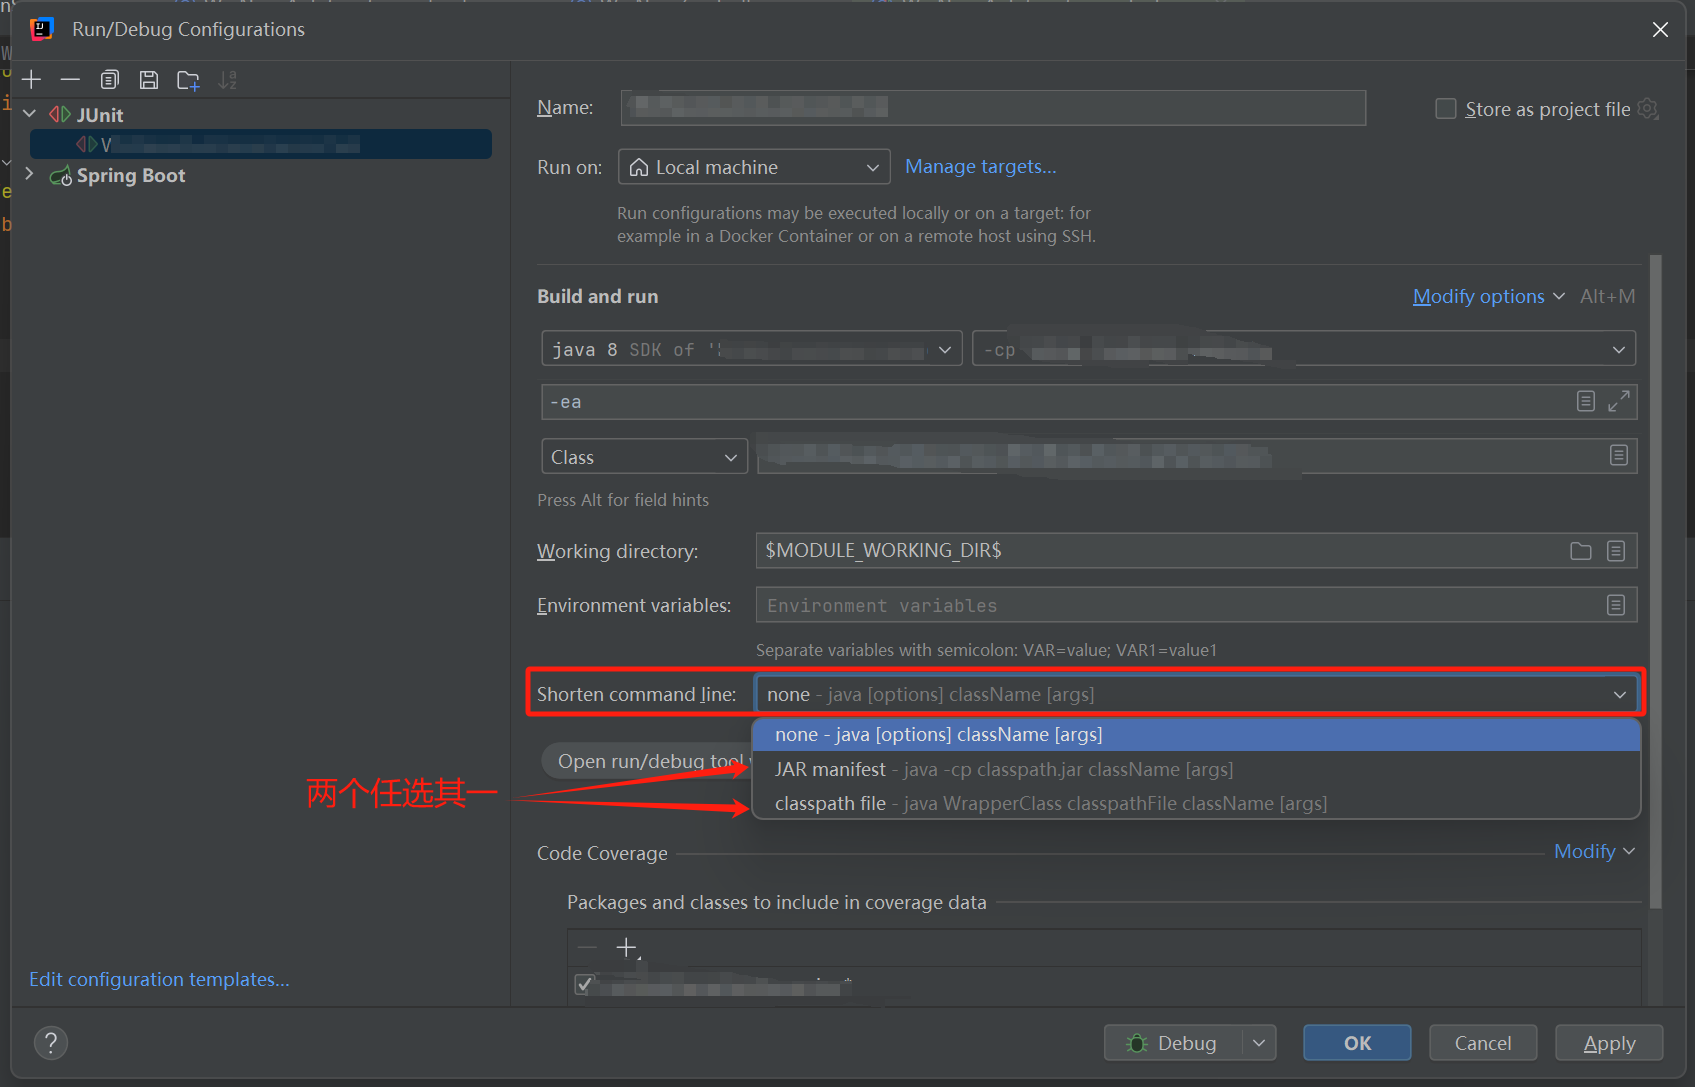This screenshot has width=1695, height=1087.
Task: Expand the Spring Boot tree node
Action: pos(29,174)
